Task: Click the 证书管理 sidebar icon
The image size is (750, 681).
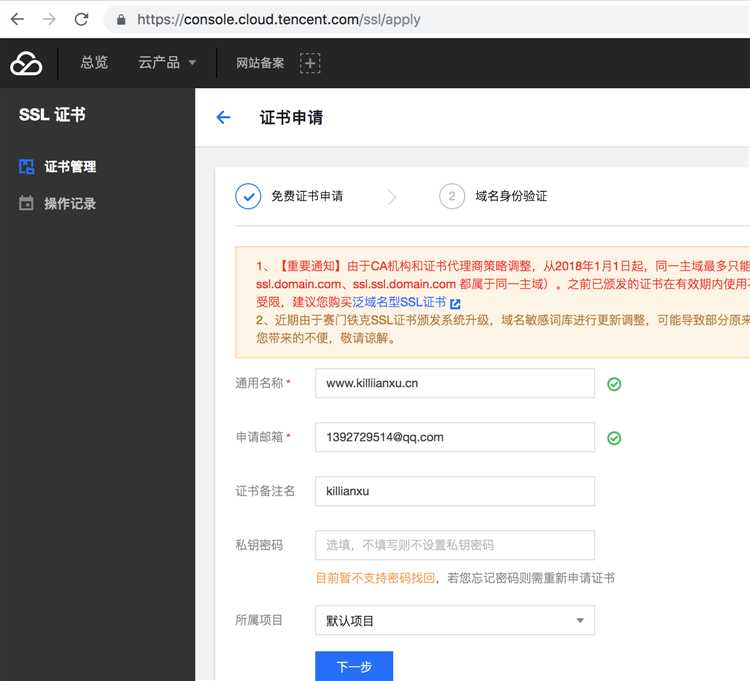Action: (26, 166)
